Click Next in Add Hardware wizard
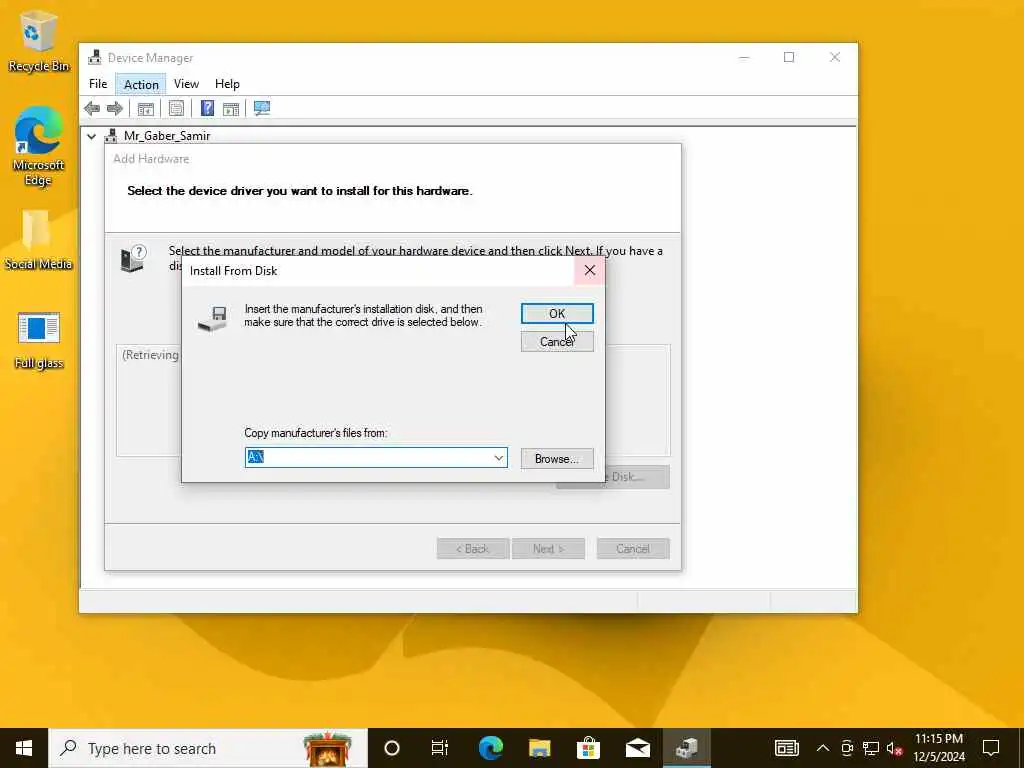The image size is (1024, 768). pyautogui.click(x=548, y=549)
